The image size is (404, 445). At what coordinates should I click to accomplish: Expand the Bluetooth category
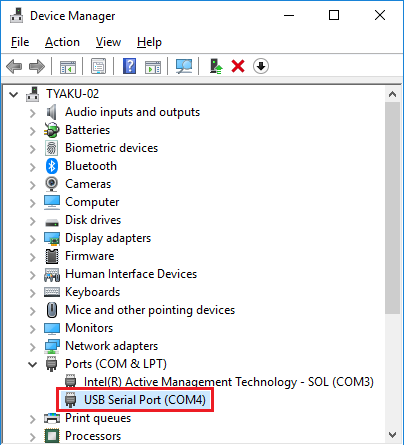[32, 166]
